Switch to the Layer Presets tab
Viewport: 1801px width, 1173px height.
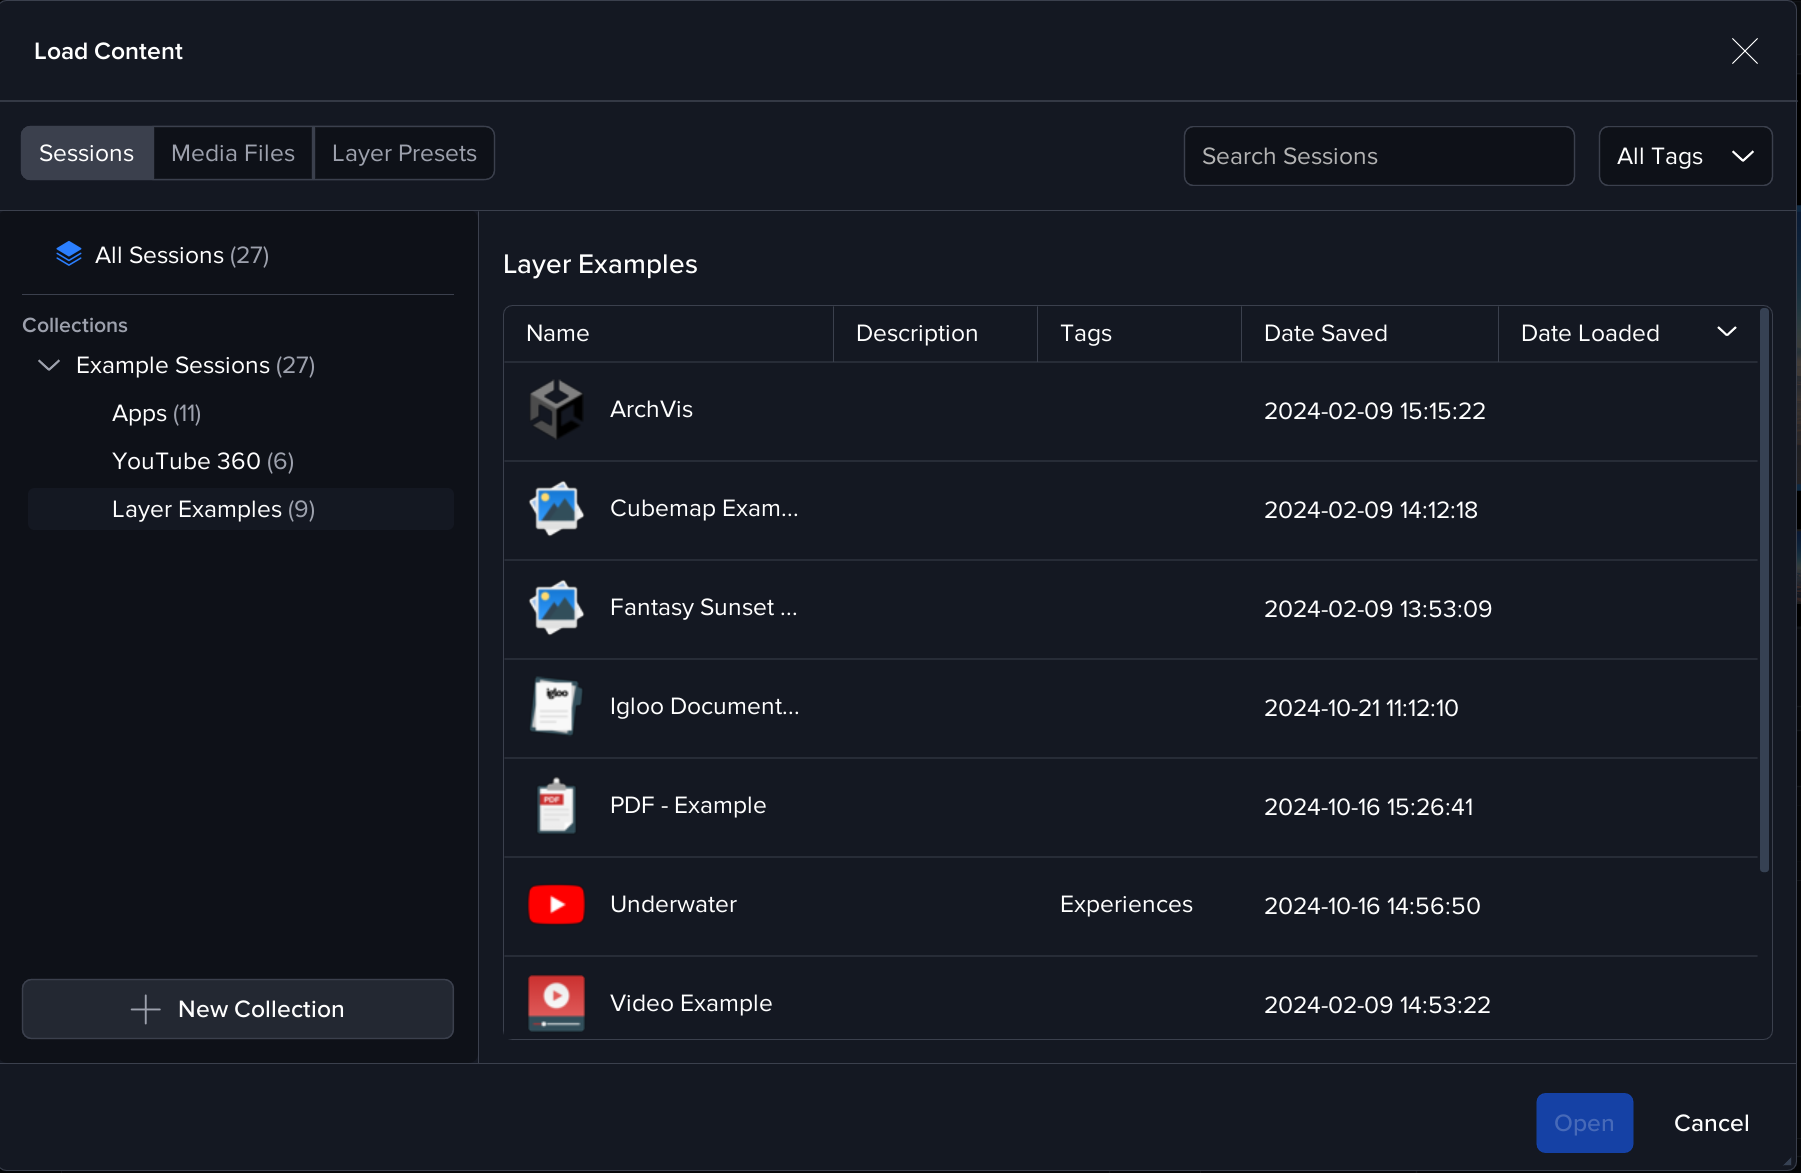coord(404,153)
